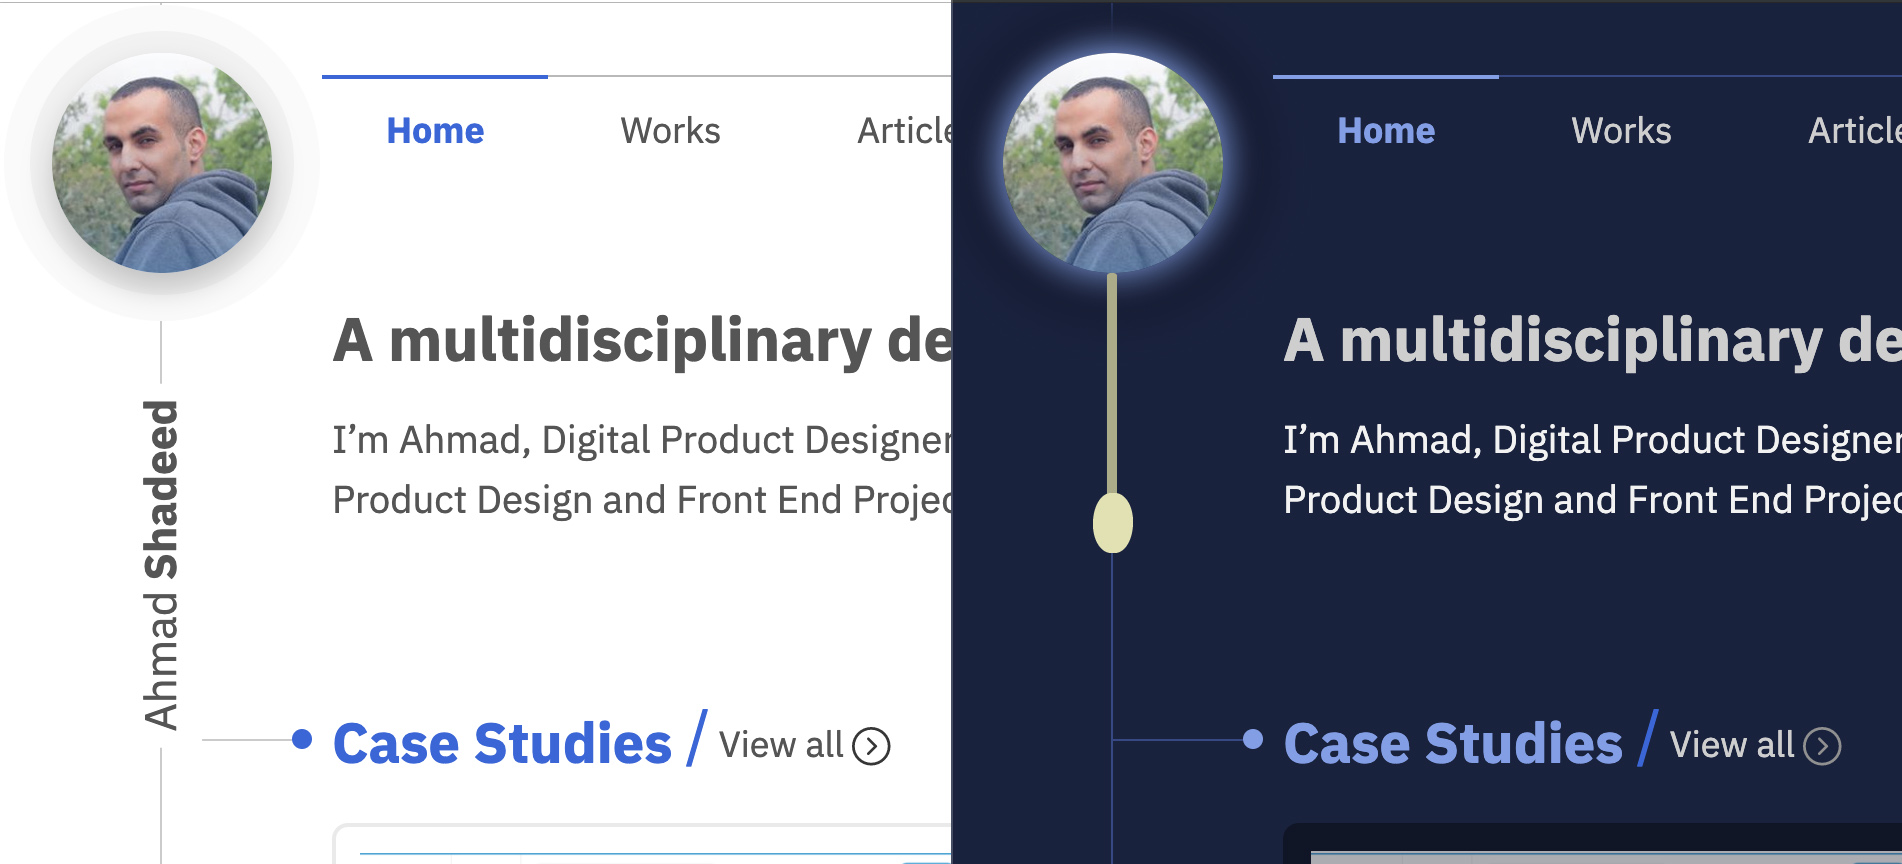Select Home in the dark navigation bar

coord(1386,131)
